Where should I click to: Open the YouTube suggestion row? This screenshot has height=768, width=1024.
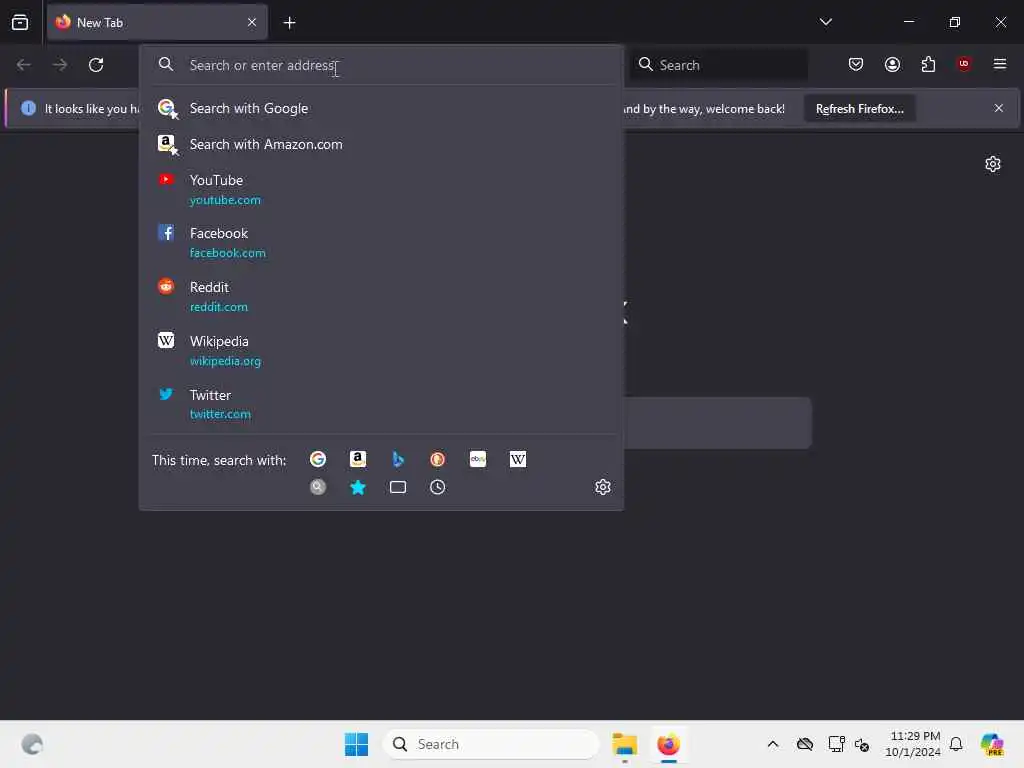coord(381,189)
